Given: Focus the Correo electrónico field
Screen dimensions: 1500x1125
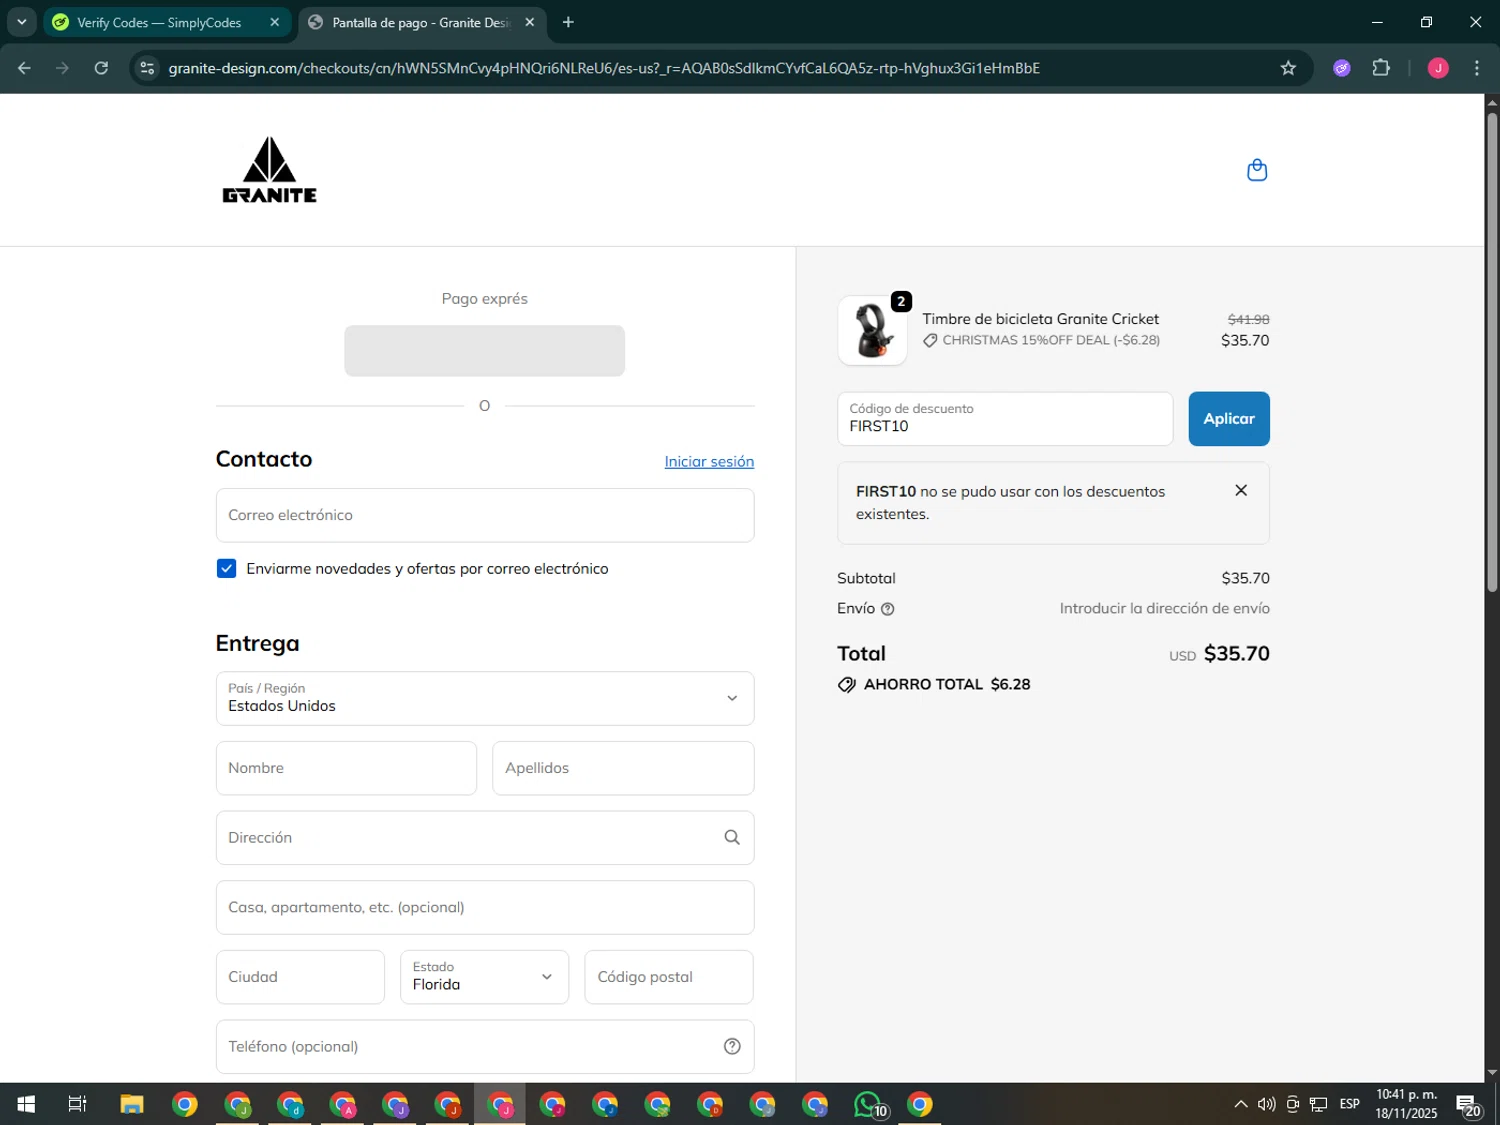Looking at the screenshot, I should tap(485, 515).
